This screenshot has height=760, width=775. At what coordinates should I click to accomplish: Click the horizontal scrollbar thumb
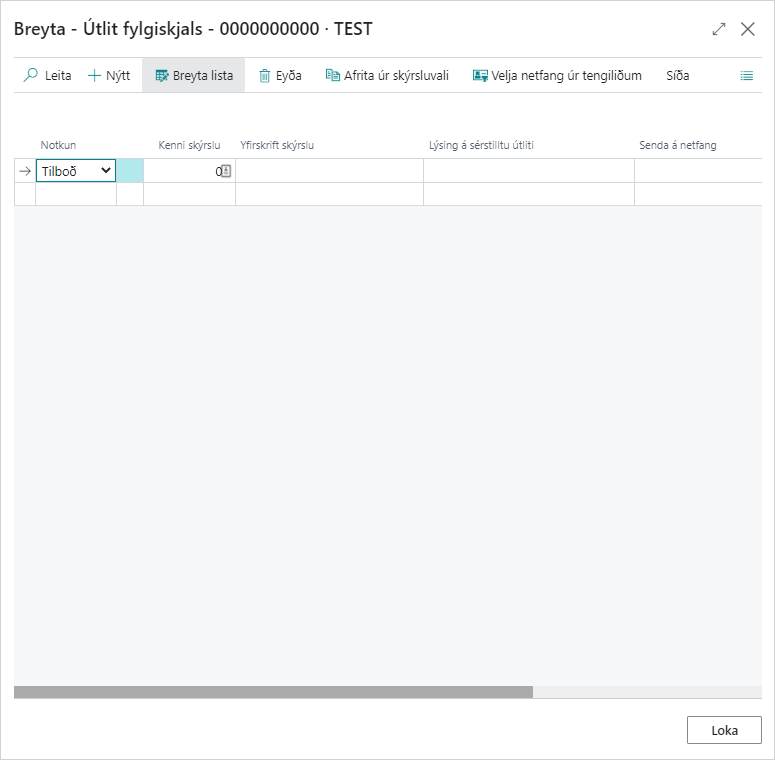273,692
